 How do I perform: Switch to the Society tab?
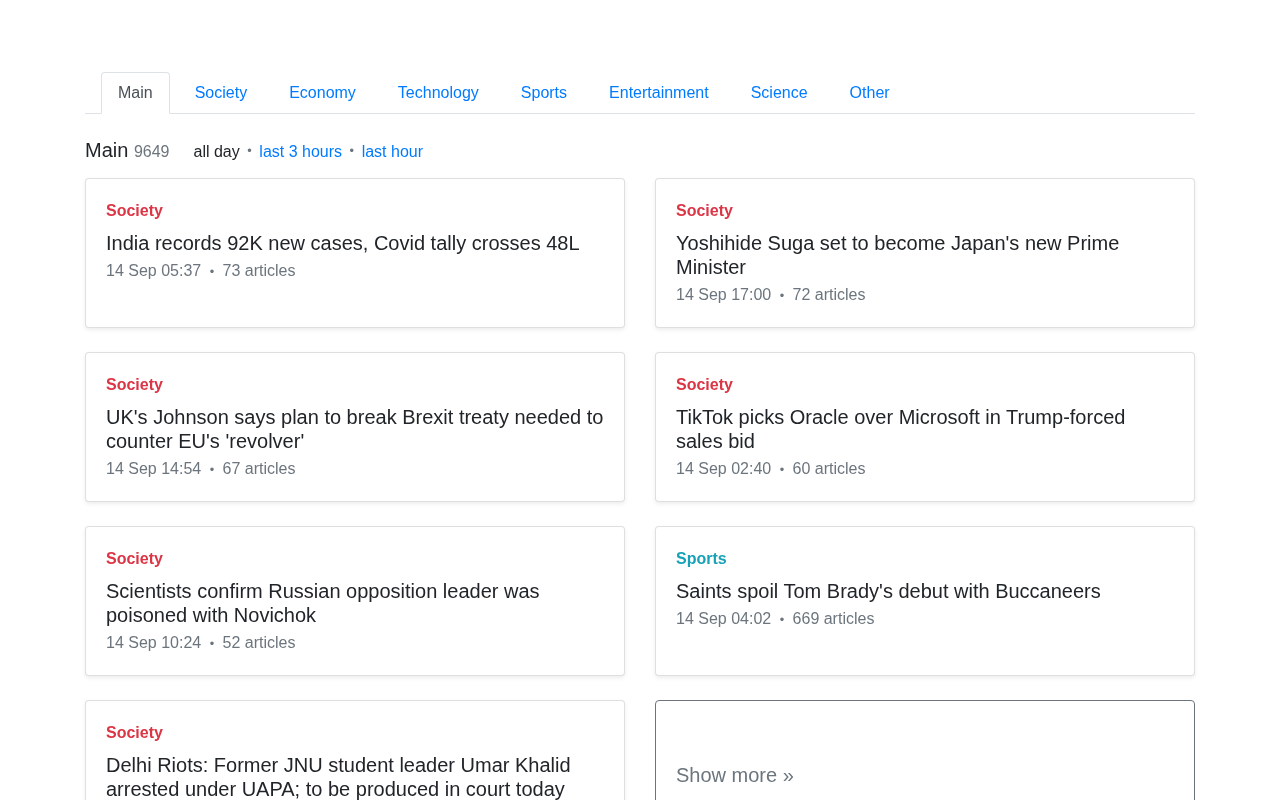click(221, 93)
